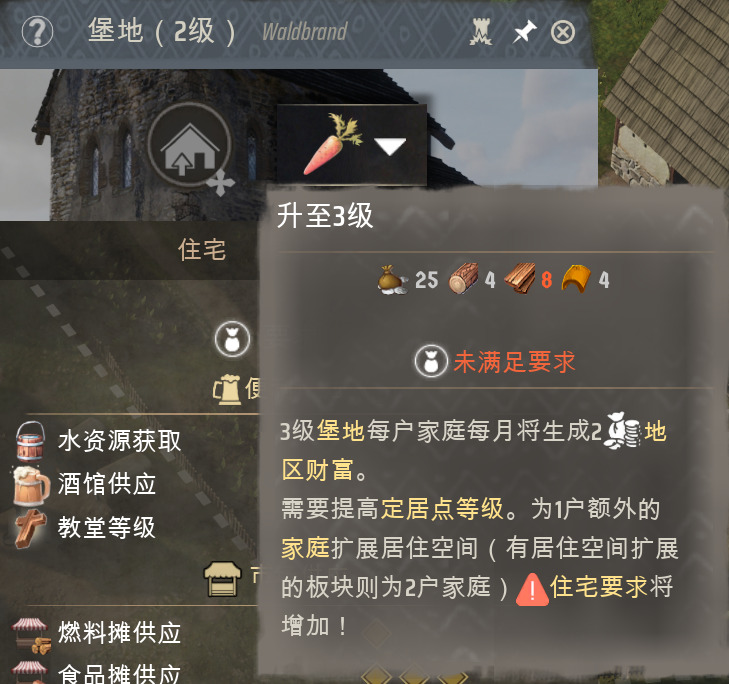Expand the white triangle arrow next to carrot
The image size is (729, 684).
tap(390, 146)
